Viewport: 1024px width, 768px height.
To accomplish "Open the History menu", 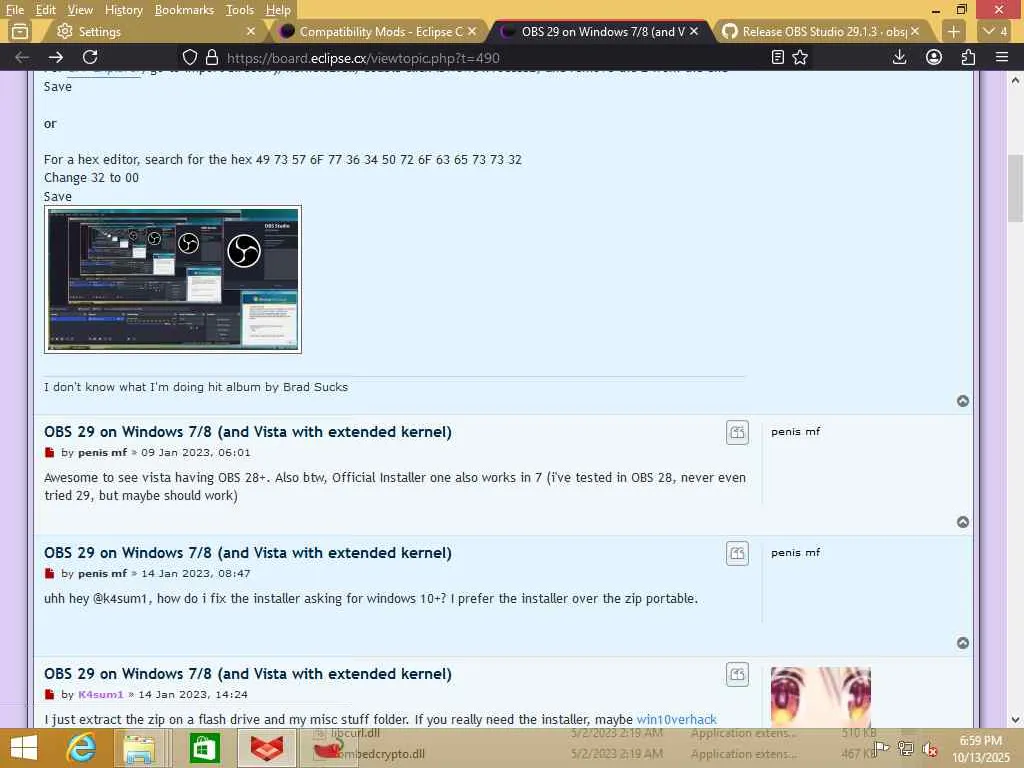I will [123, 10].
